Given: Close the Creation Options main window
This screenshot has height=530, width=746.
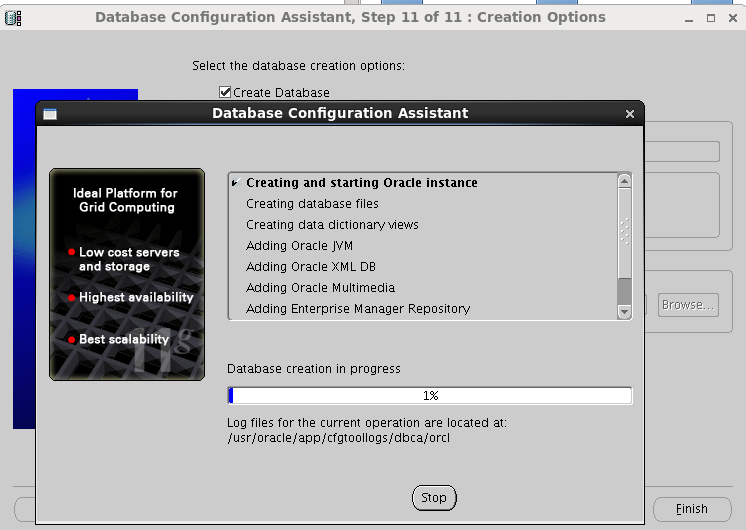Looking at the screenshot, I should pos(733,18).
